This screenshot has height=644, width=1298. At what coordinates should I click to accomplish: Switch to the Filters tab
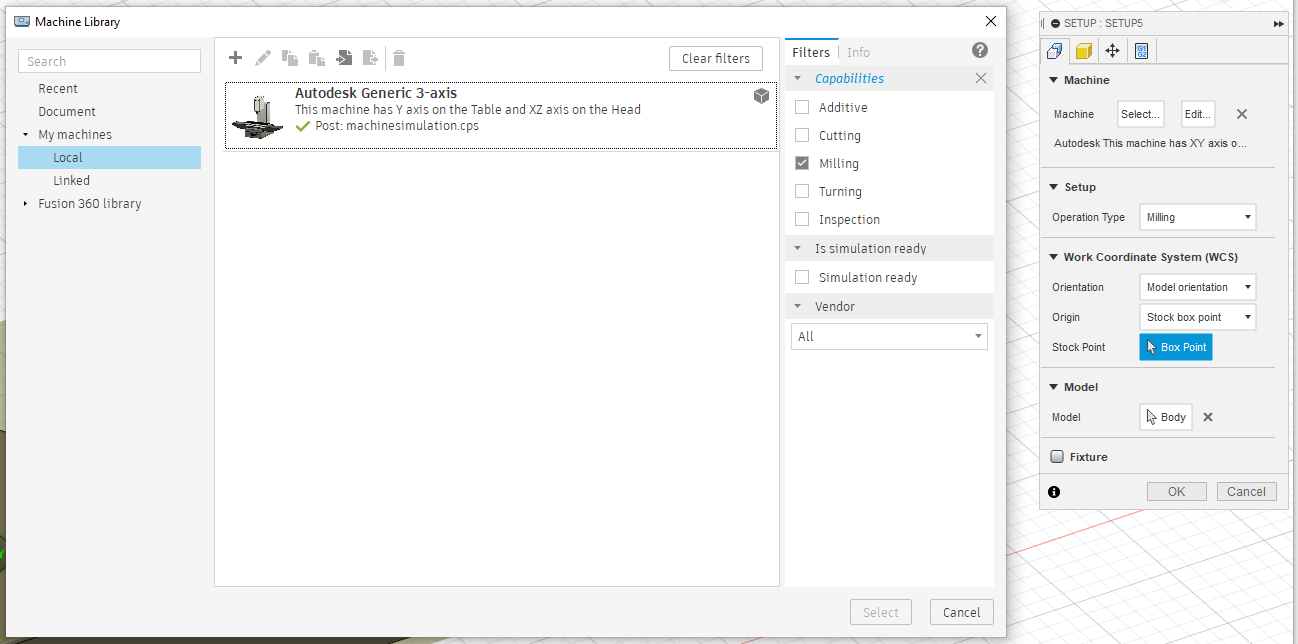click(811, 52)
